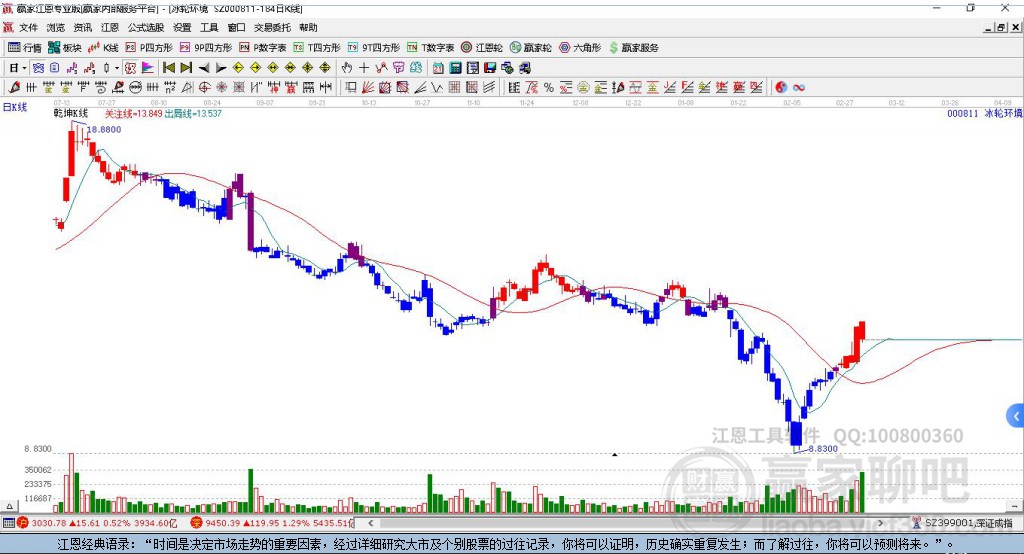Click the high price label 18.8800
Viewport: 1024px width, 554px height.
pos(104,129)
